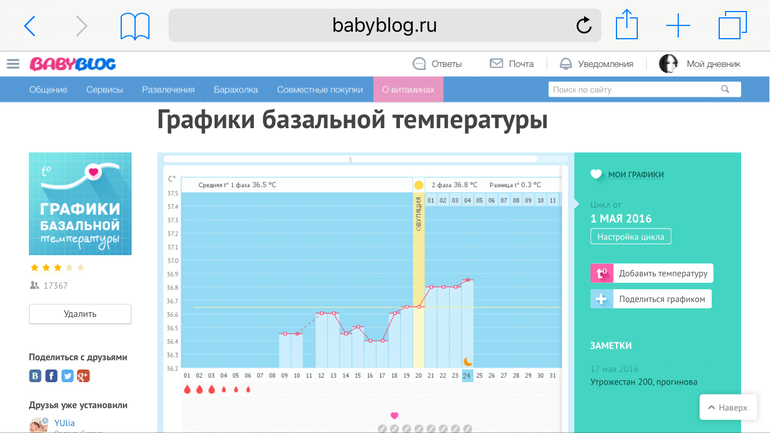770x433 pixels.
Task: Open the Safari share sheet icon
Action: [x=627, y=25]
